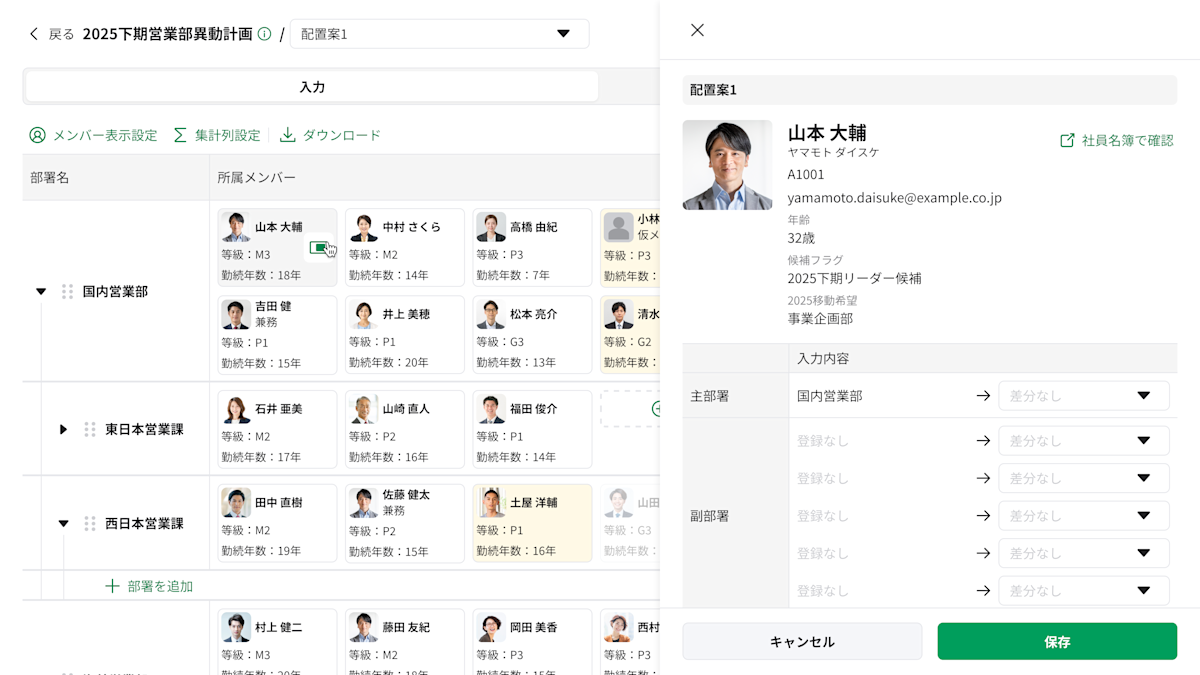Select 田中 直樹 member card
Image resolution: width=1200 pixels, height=675 pixels.
coord(277,523)
